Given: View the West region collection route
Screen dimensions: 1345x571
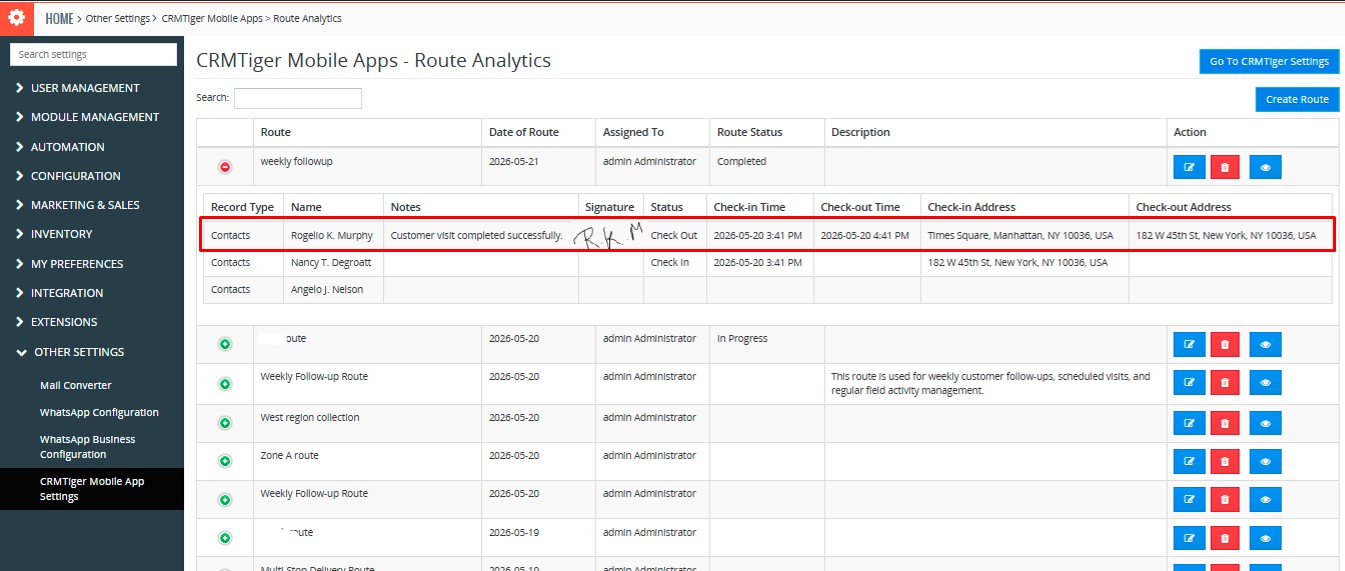Looking at the screenshot, I should pos(1265,423).
